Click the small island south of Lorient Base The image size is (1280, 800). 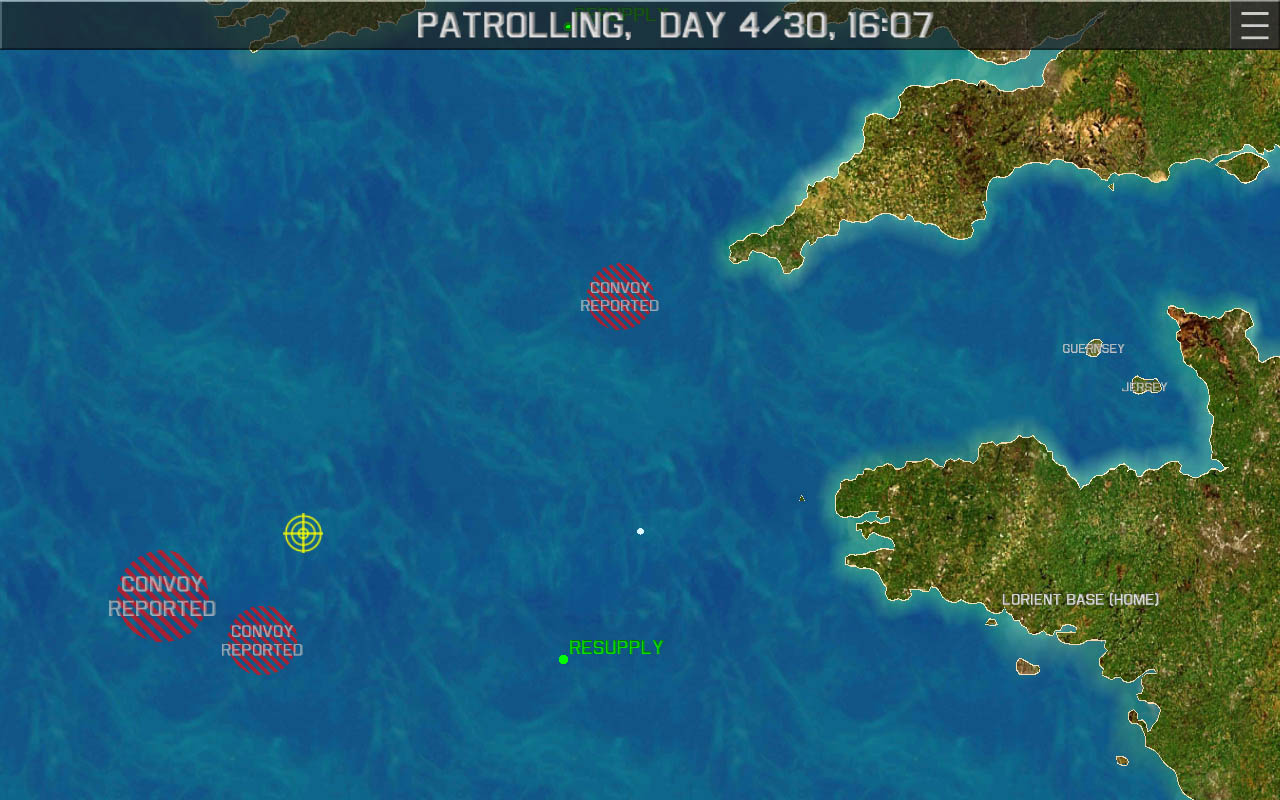(1027, 666)
